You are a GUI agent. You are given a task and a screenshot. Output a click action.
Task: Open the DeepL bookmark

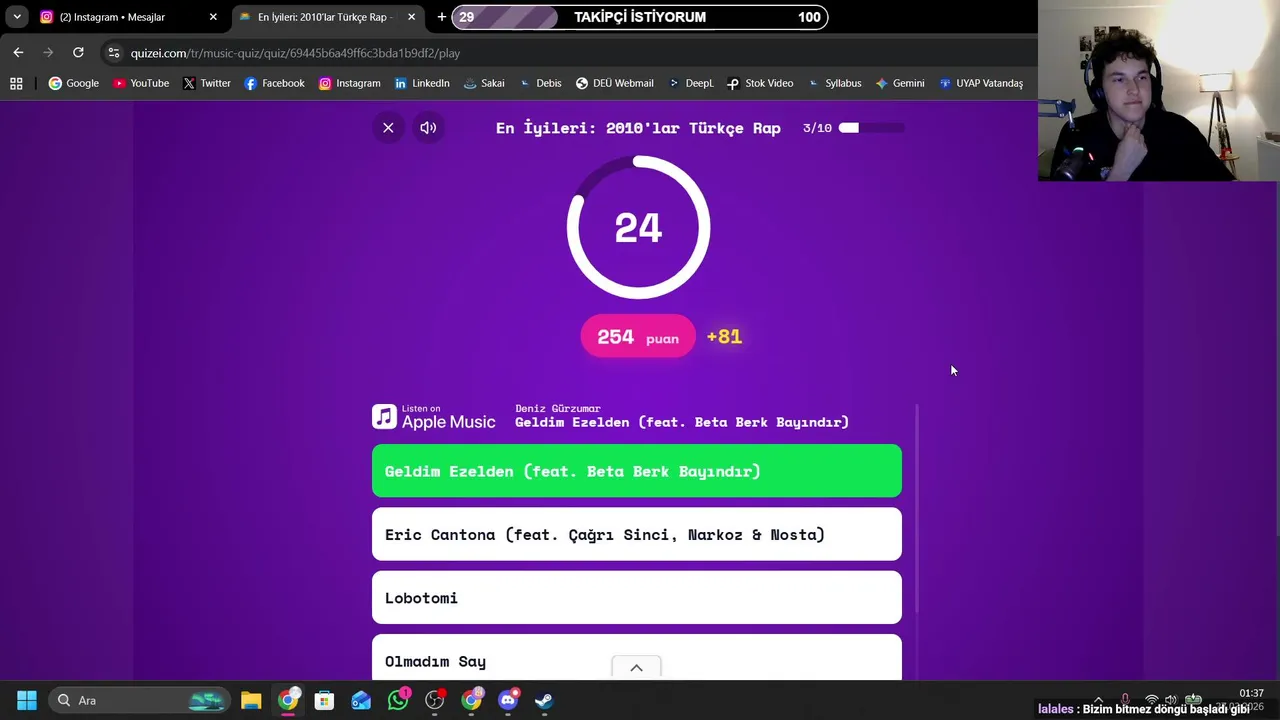coord(691,83)
